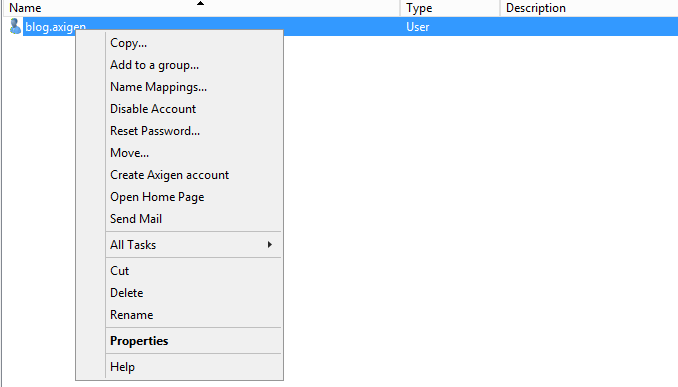Click the blog.axigen user icon
The height and width of the screenshot is (387, 678).
point(15,26)
